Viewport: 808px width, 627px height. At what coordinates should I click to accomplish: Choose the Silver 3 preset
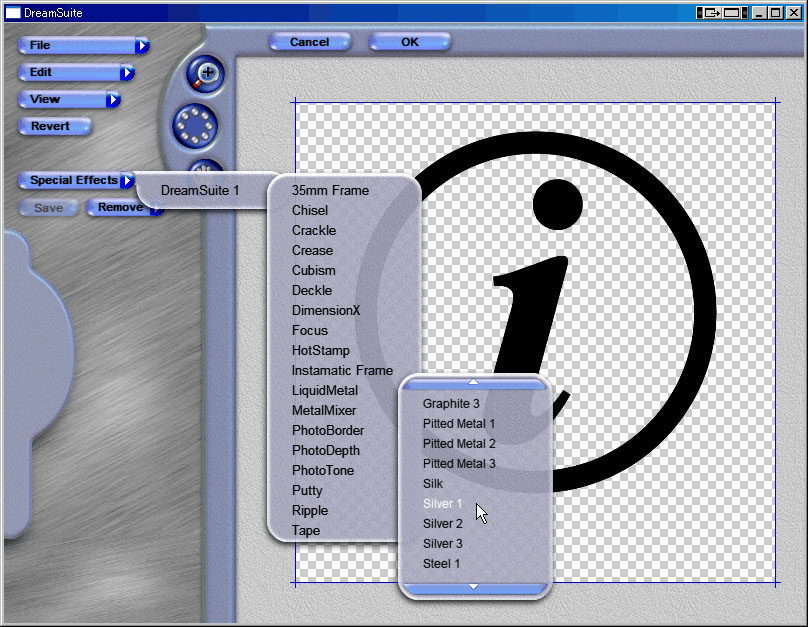(443, 544)
